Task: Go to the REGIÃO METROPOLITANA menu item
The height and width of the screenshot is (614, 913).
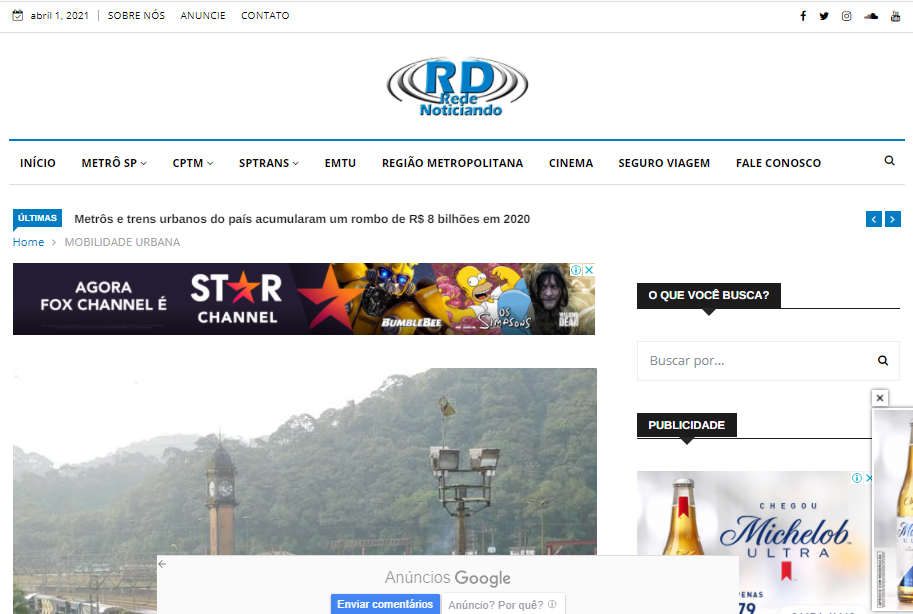Action: point(452,163)
